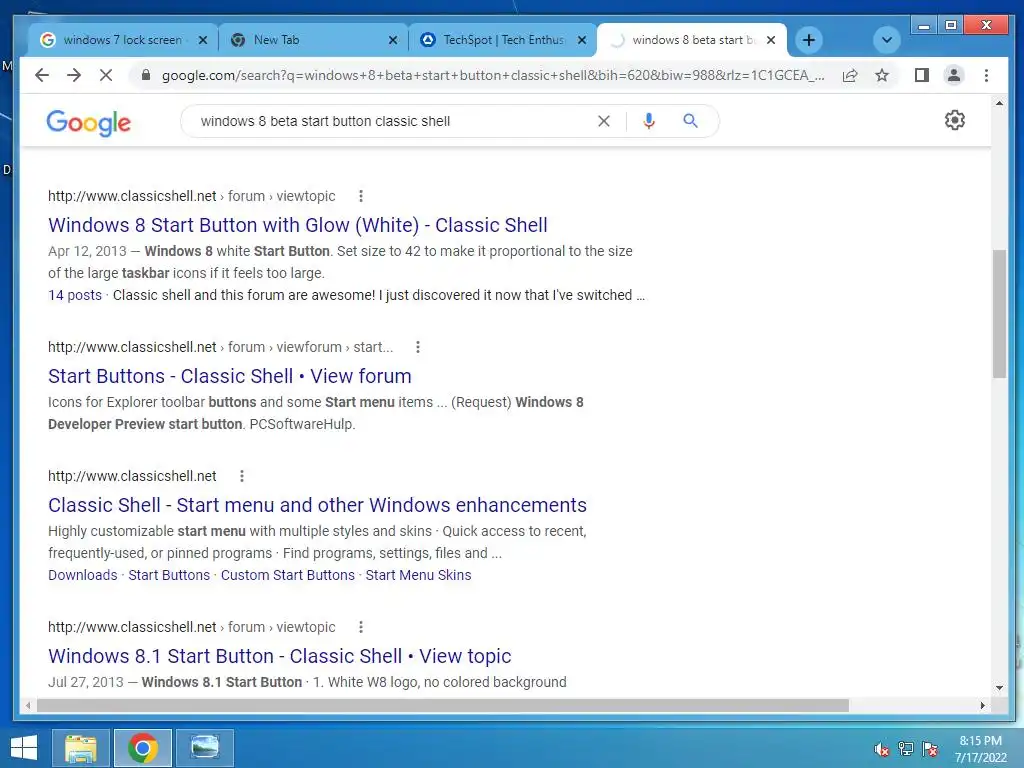
Task: Go to Google home via logo
Action: pyautogui.click(x=89, y=122)
